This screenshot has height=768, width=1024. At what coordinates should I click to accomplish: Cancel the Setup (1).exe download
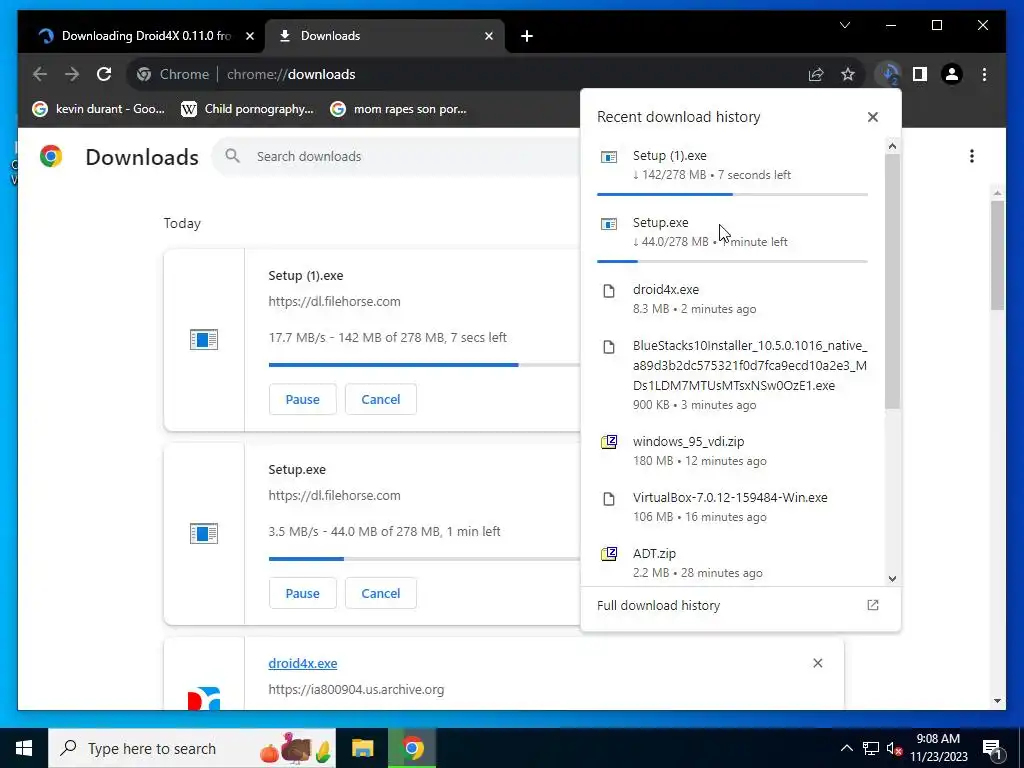click(x=381, y=399)
